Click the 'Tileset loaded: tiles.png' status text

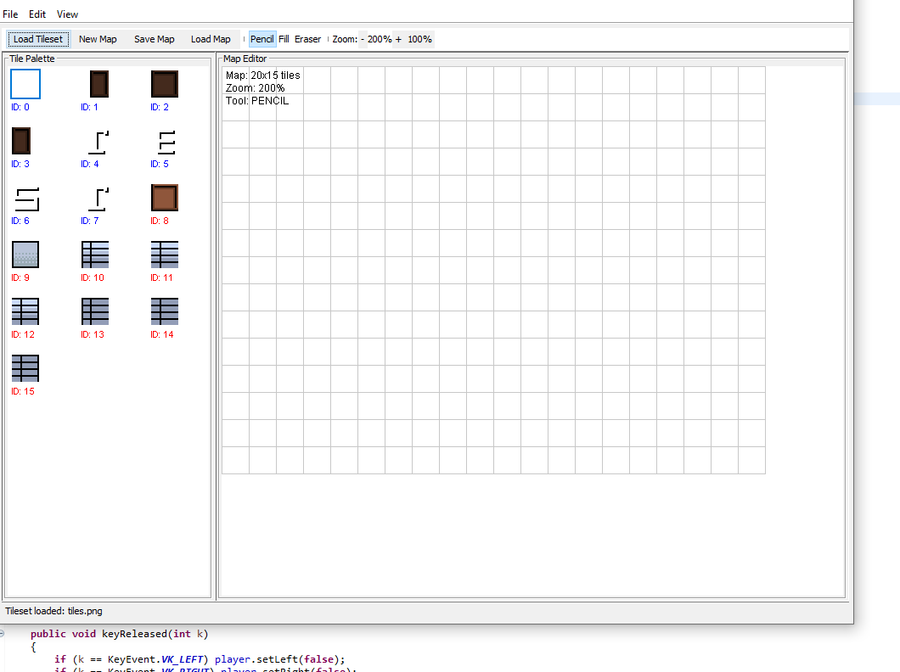[x=54, y=611]
